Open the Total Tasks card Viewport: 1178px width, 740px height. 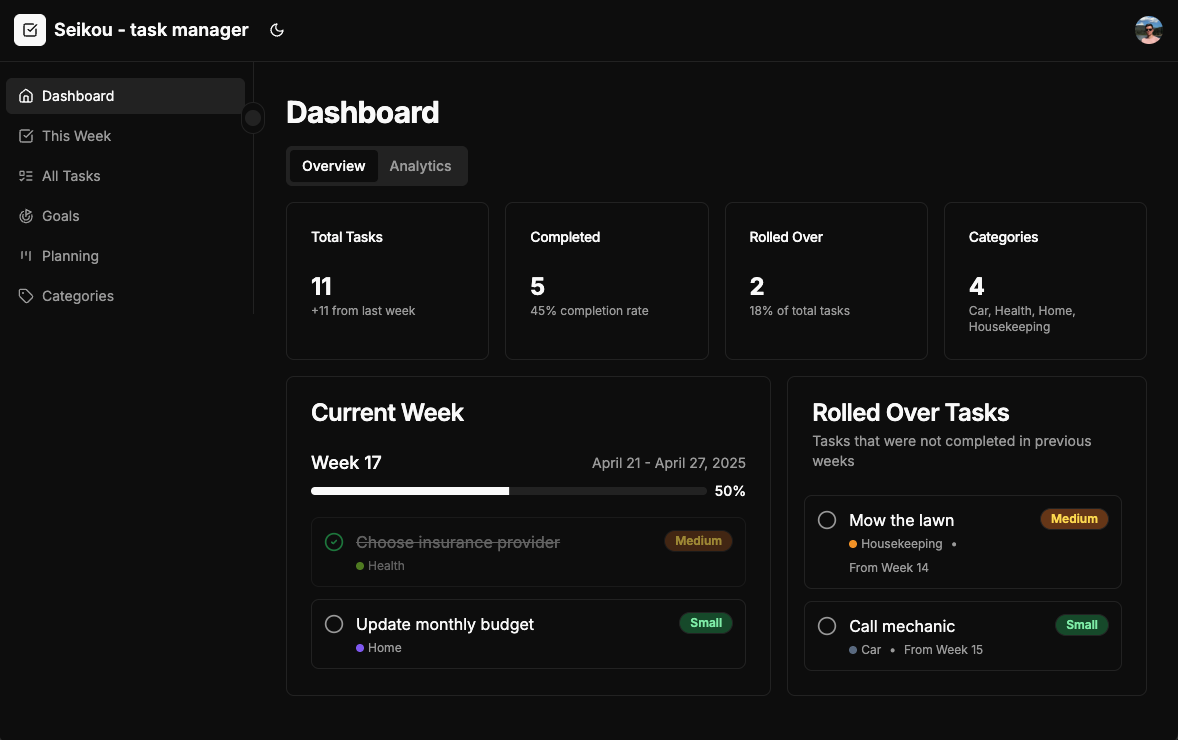(x=388, y=281)
